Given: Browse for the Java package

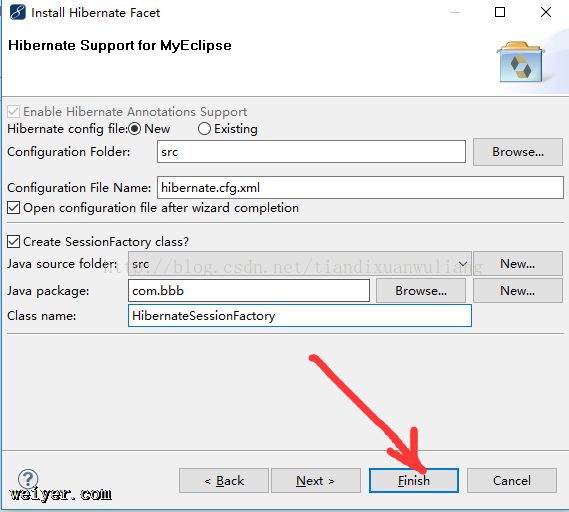Looking at the screenshot, I should (421, 291).
